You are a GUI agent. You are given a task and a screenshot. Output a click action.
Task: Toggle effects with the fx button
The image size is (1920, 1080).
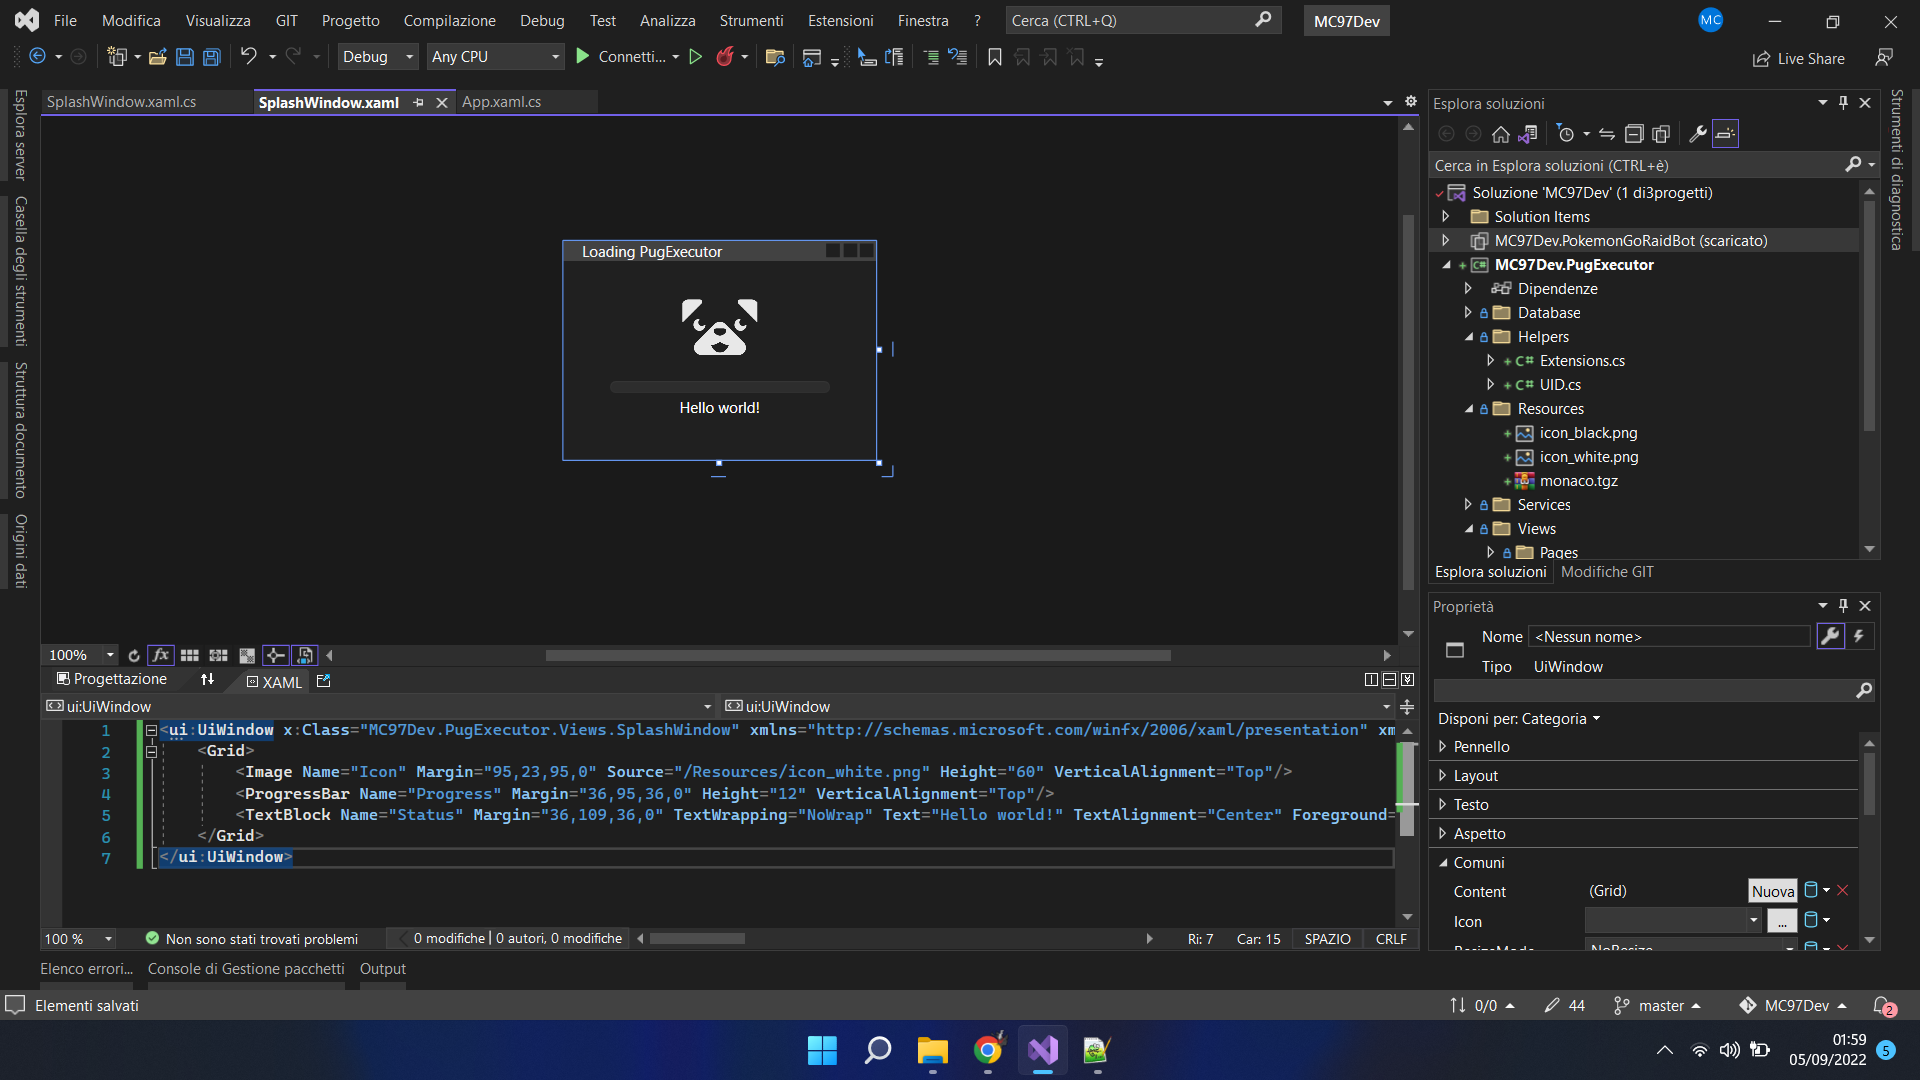coord(160,656)
